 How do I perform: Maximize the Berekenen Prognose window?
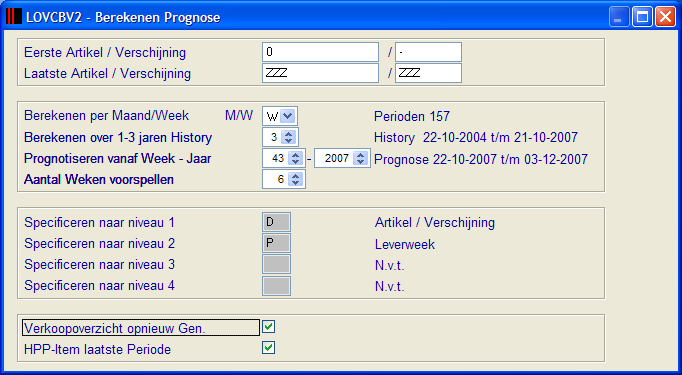click(x=642, y=17)
